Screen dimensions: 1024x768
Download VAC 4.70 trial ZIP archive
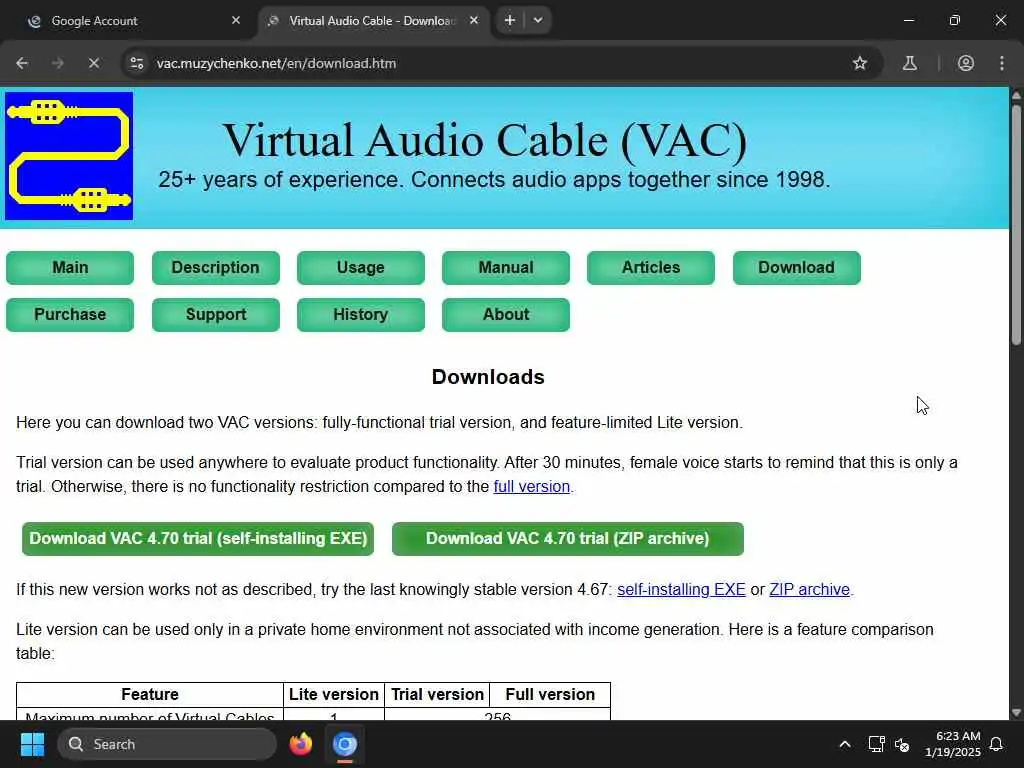coord(568,539)
